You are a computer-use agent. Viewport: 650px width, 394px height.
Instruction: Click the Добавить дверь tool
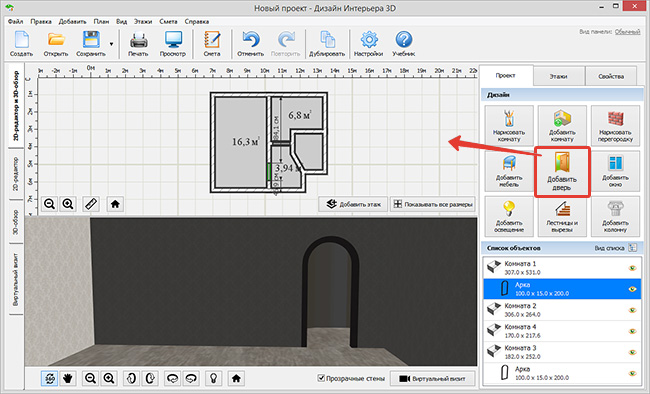(562, 172)
